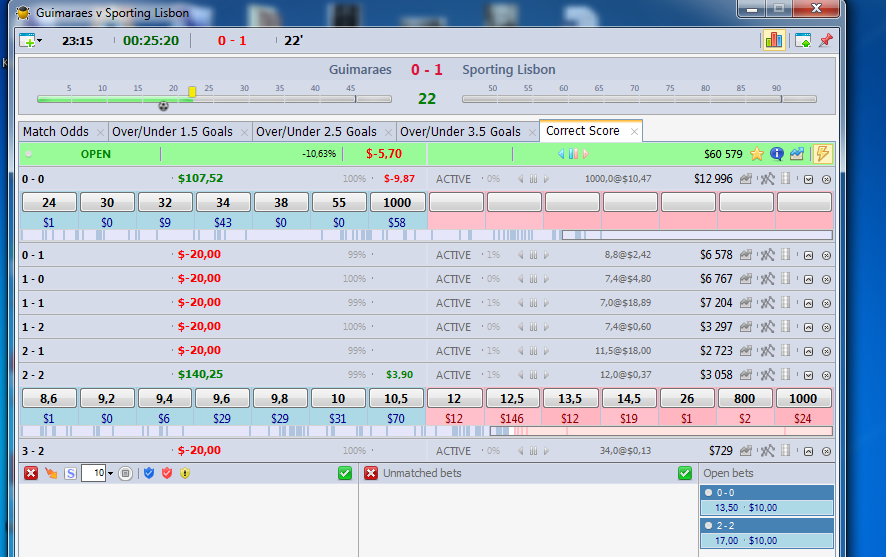Click back odds 8,6 for 2 - 2
886x557 pixels.
coord(49,398)
